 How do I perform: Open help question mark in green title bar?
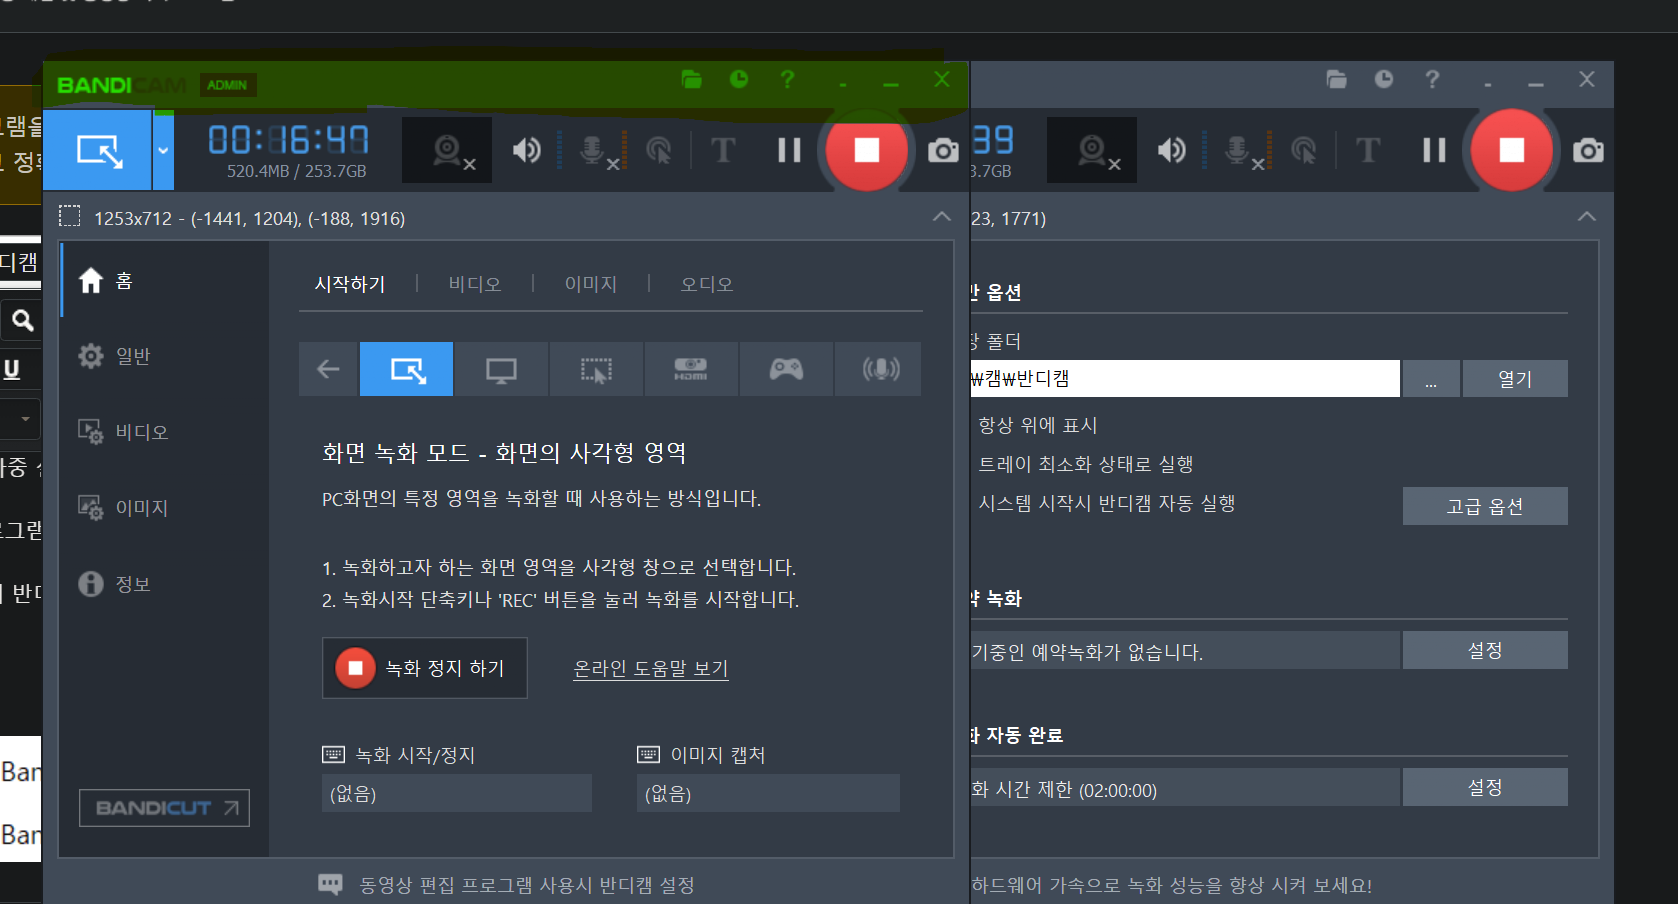787,79
